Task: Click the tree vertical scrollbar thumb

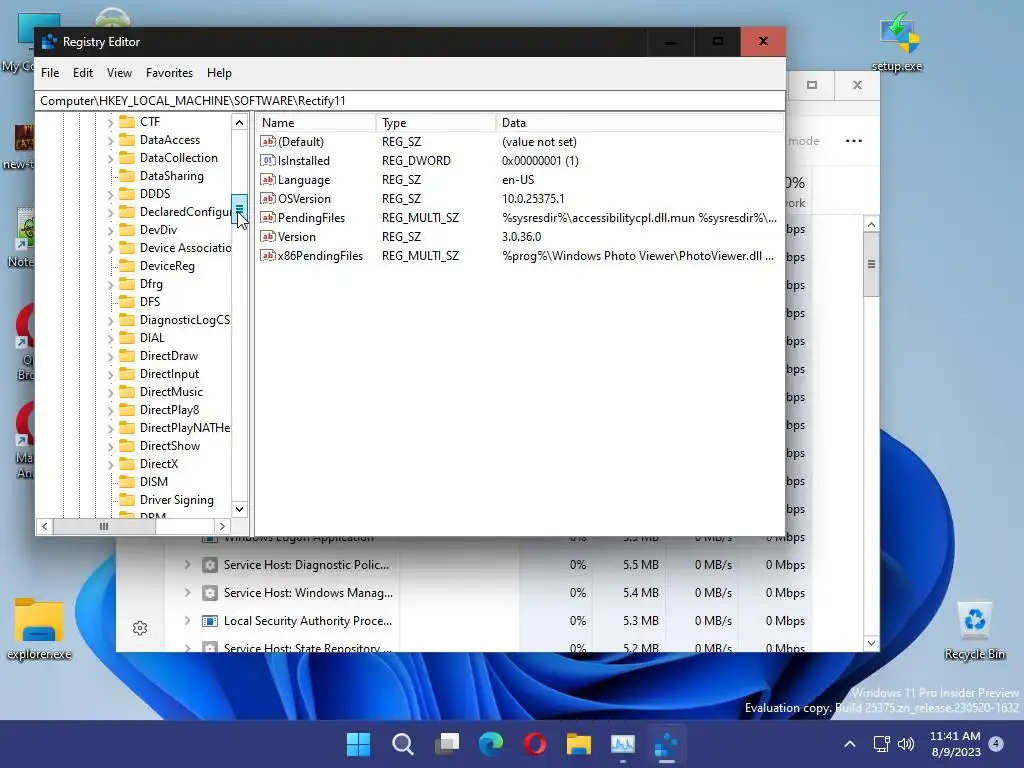Action: coord(239,209)
